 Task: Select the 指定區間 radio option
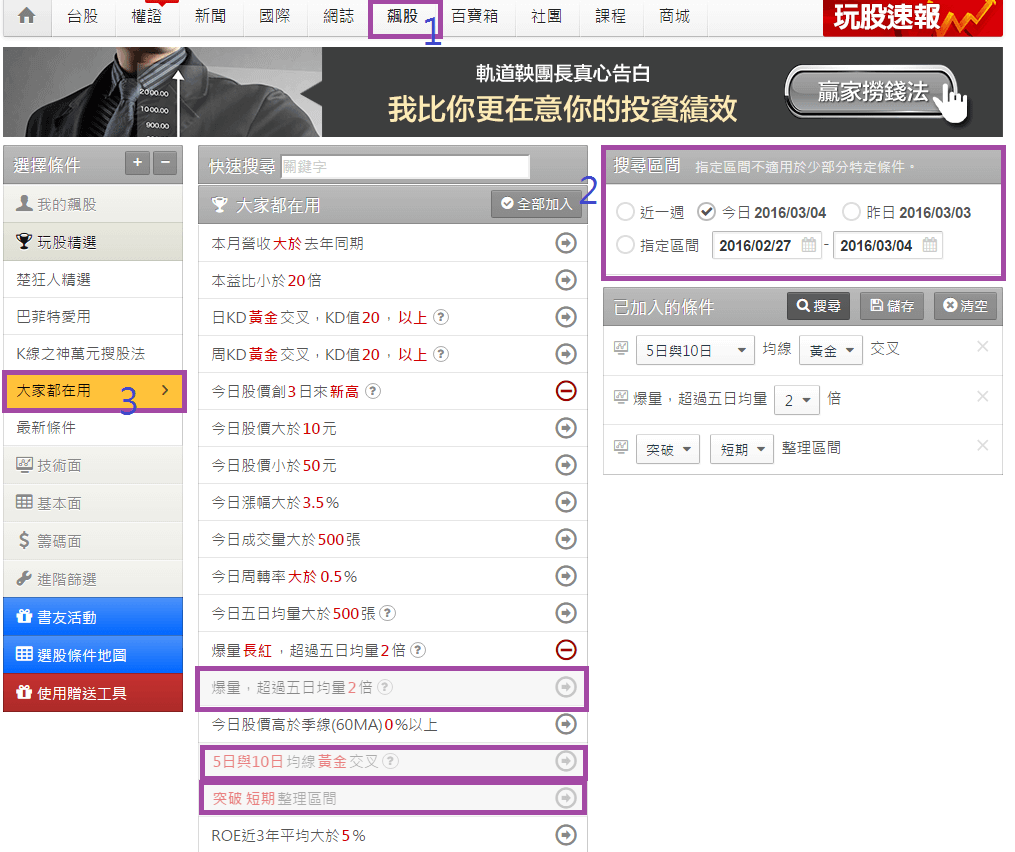[625, 245]
